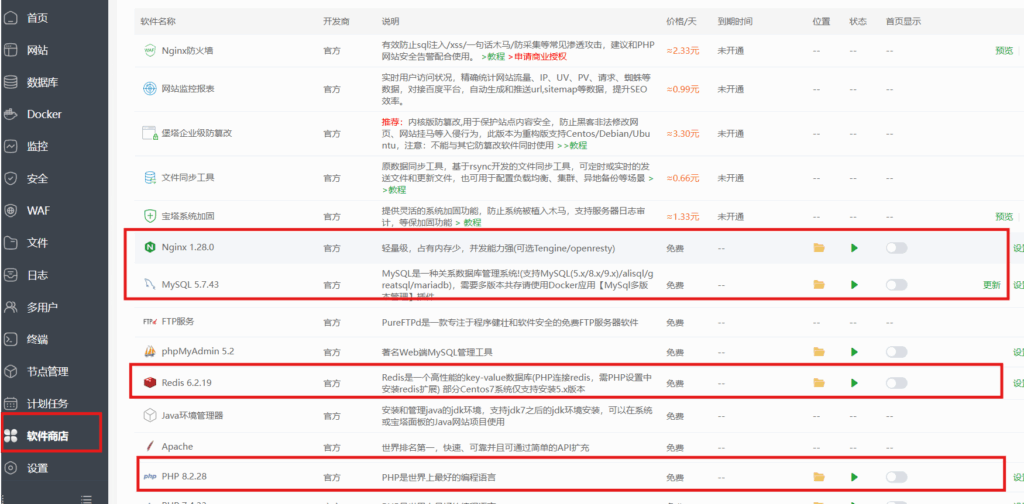Enable homepage display switch for MySQL 5.7.43

point(896,284)
